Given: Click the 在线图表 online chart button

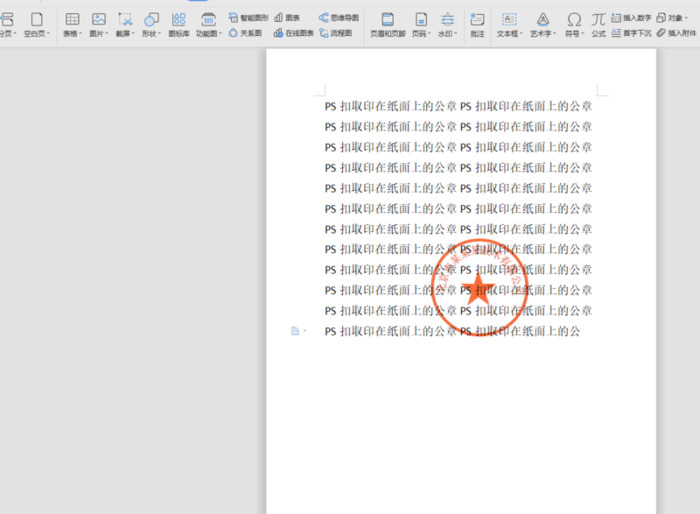Looking at the screenshot, I should click(x=294, y=33).
